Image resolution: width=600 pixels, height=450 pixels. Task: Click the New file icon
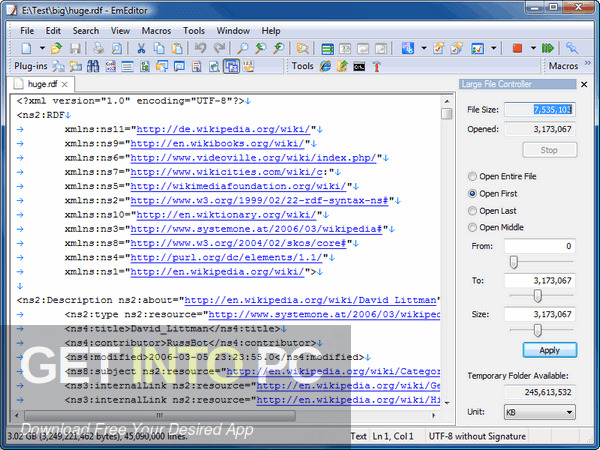tap(26, 49)
